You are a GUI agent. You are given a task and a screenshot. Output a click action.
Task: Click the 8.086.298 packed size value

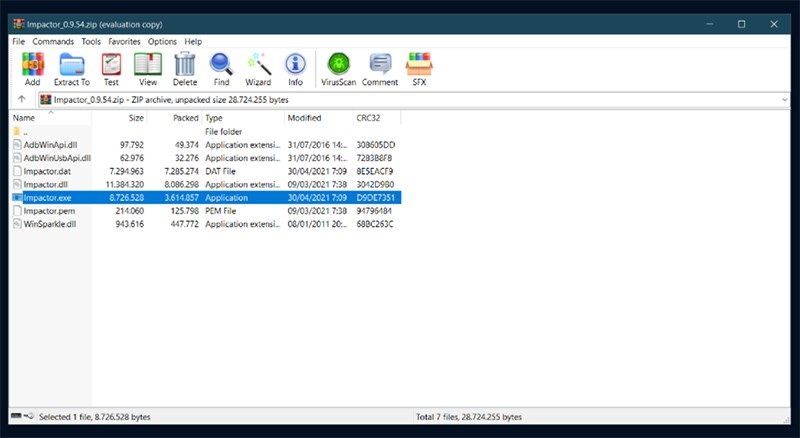tap(182, 185)
